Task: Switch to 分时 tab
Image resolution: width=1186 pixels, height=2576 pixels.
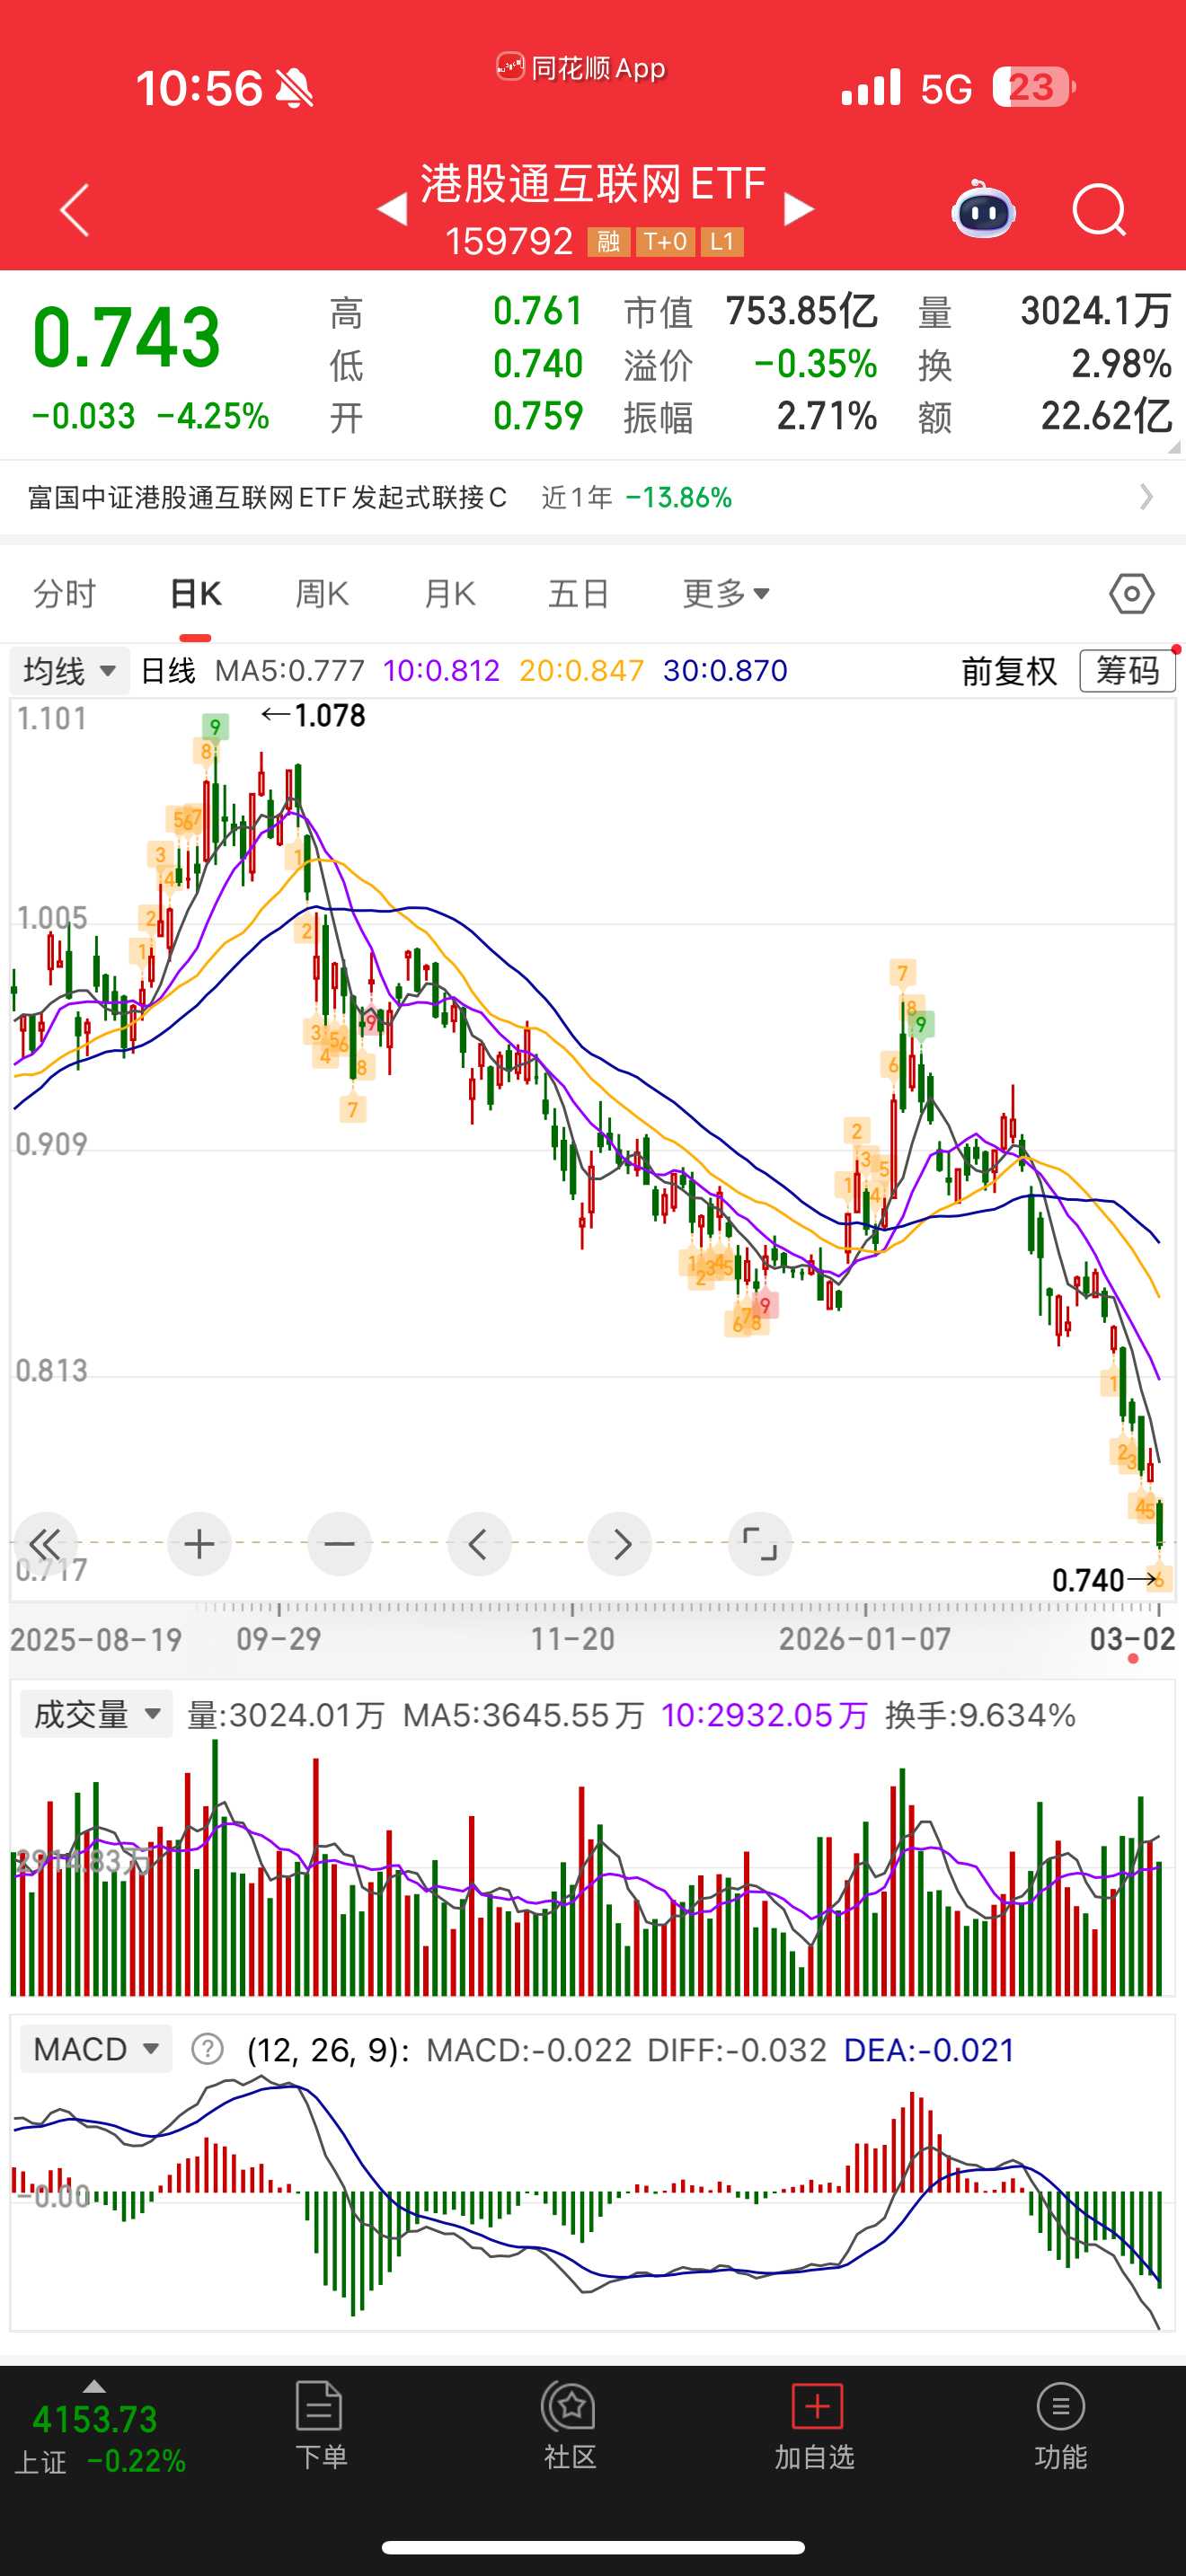Action: pos(64,594)
